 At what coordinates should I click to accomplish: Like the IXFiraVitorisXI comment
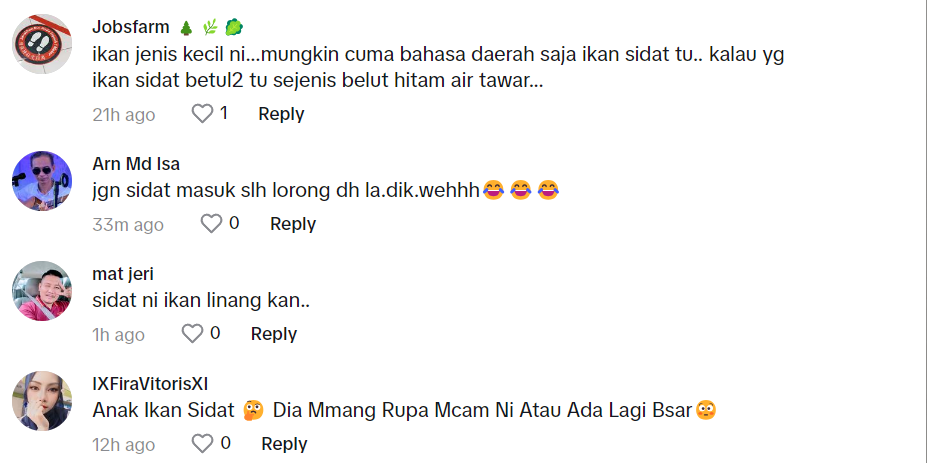(202, 443)
